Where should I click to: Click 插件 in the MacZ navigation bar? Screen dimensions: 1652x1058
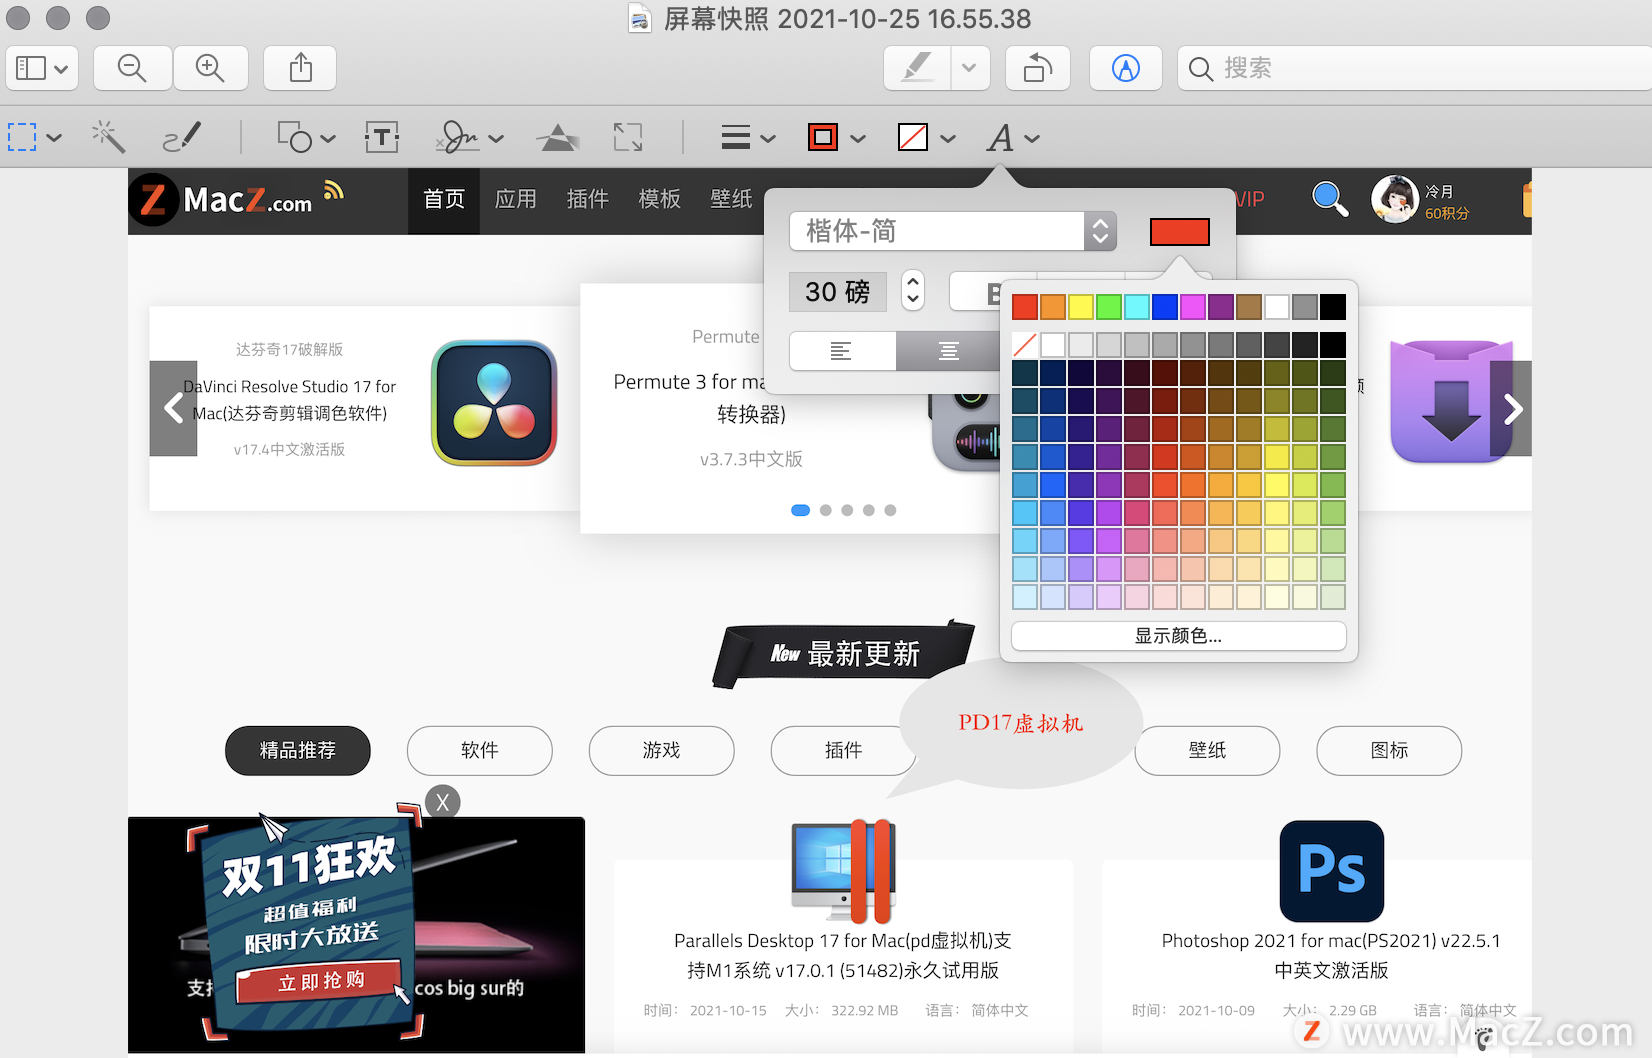click(x=588, y=200)
